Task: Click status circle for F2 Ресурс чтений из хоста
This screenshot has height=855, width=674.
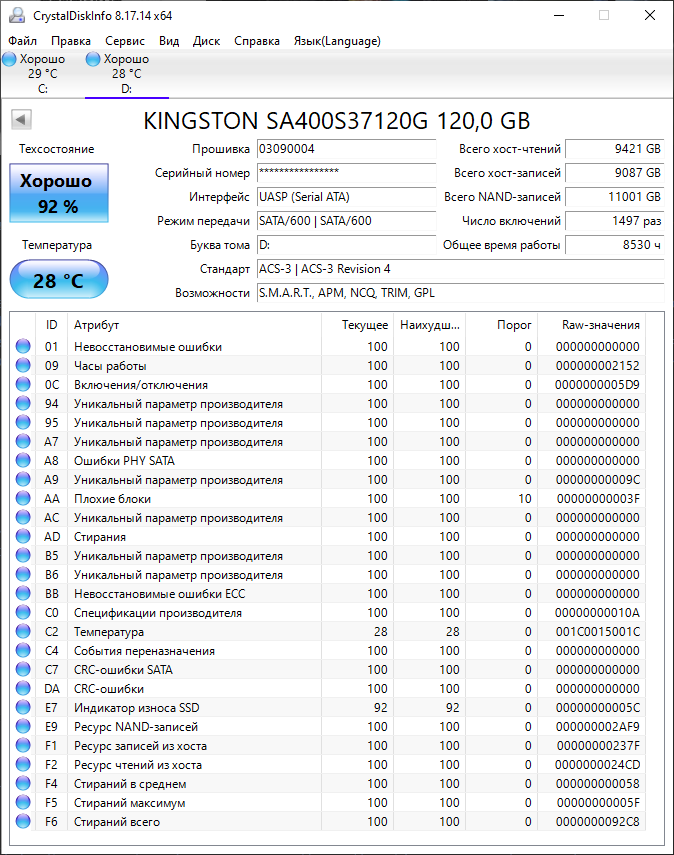Action: click(23, 764)
